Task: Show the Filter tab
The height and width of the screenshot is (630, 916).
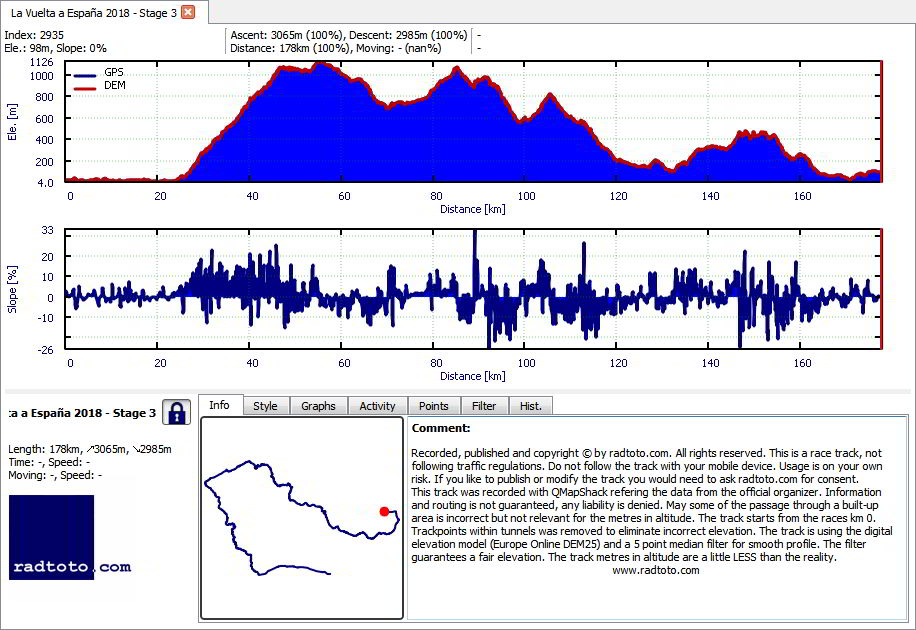Action: click(x=484, y=406)
